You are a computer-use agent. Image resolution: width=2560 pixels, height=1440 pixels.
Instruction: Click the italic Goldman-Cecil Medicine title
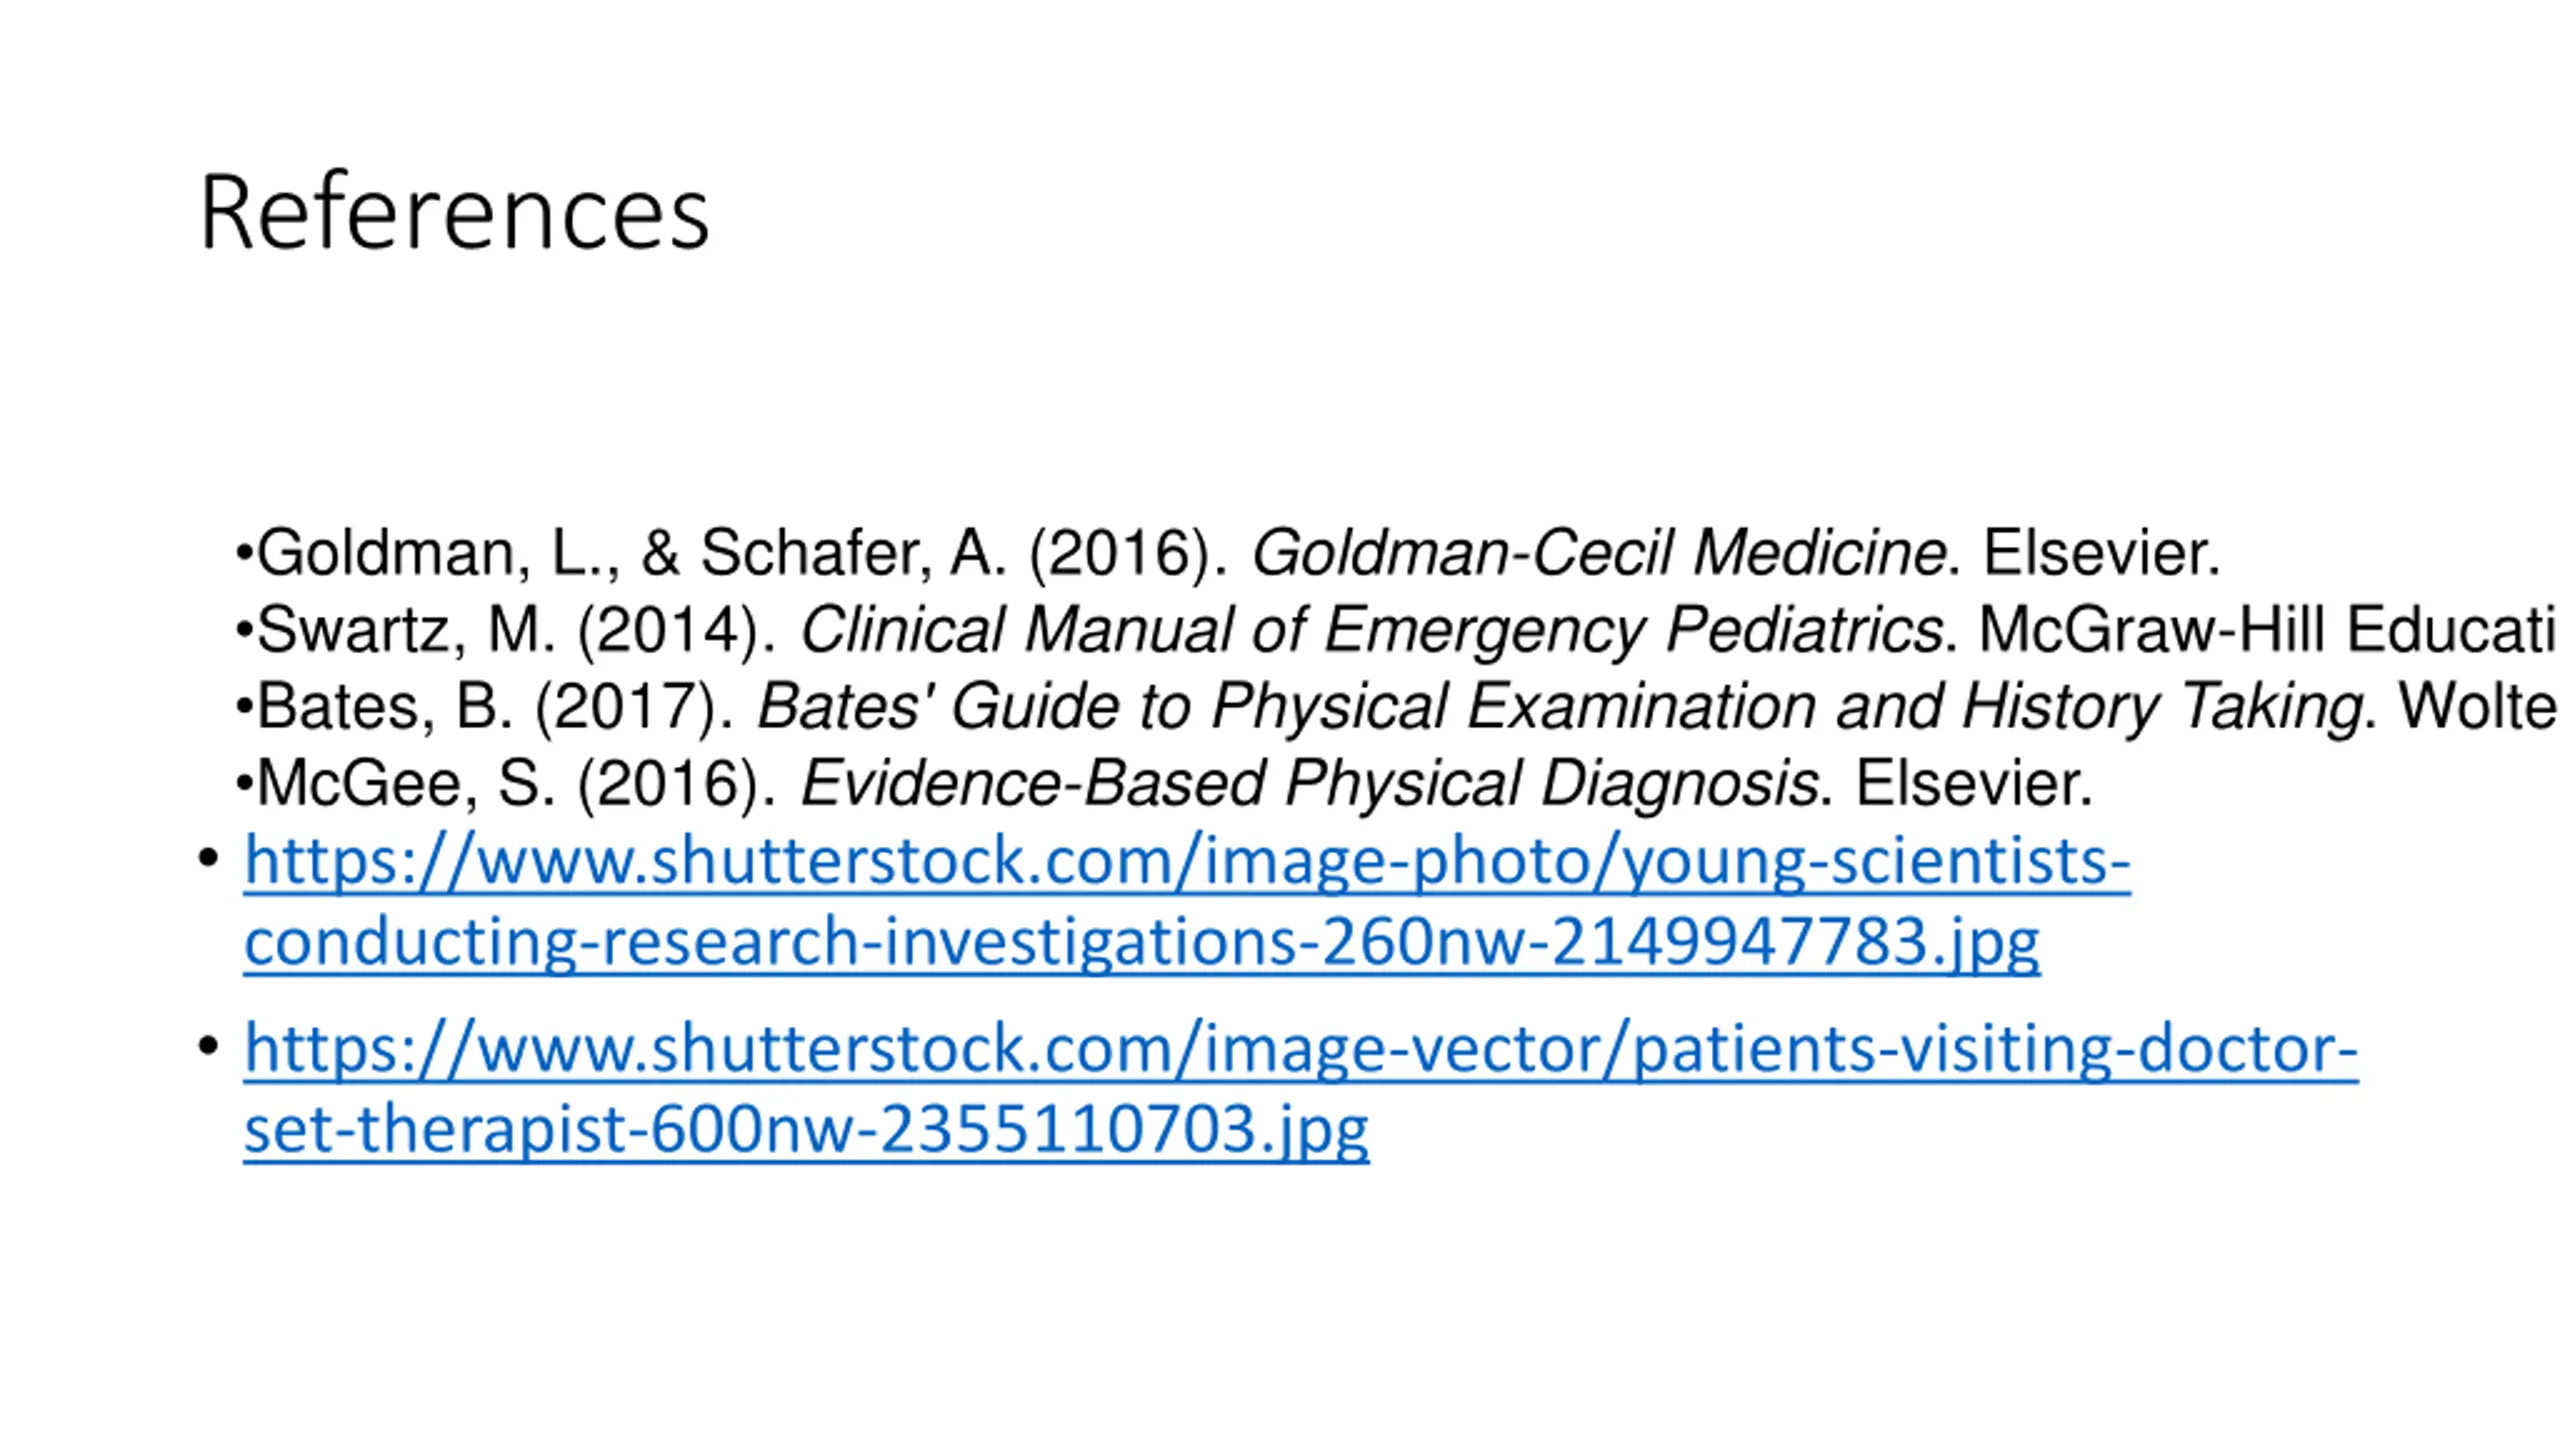pos(1598,552)
